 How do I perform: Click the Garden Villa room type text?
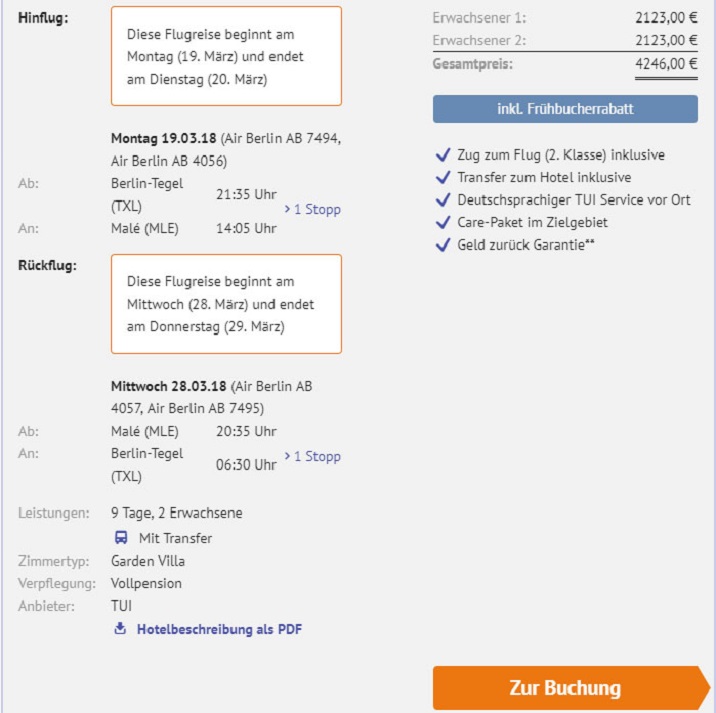click(x=148, y=561)
